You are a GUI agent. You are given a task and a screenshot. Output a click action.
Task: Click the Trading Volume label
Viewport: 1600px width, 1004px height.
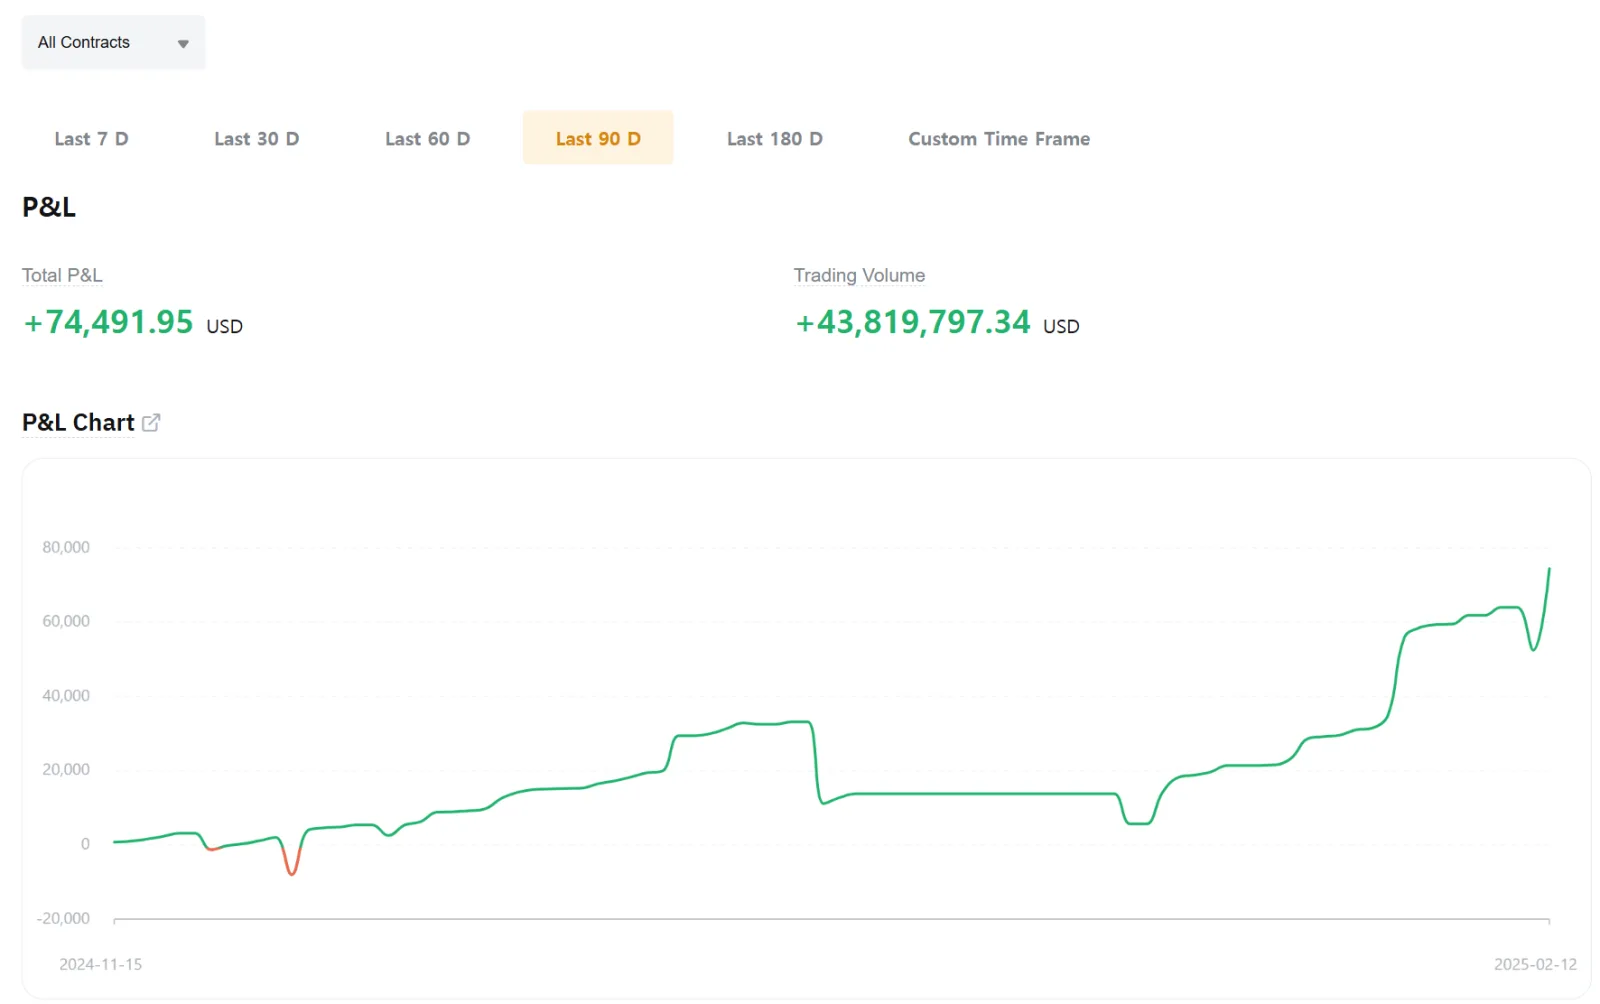859,275
